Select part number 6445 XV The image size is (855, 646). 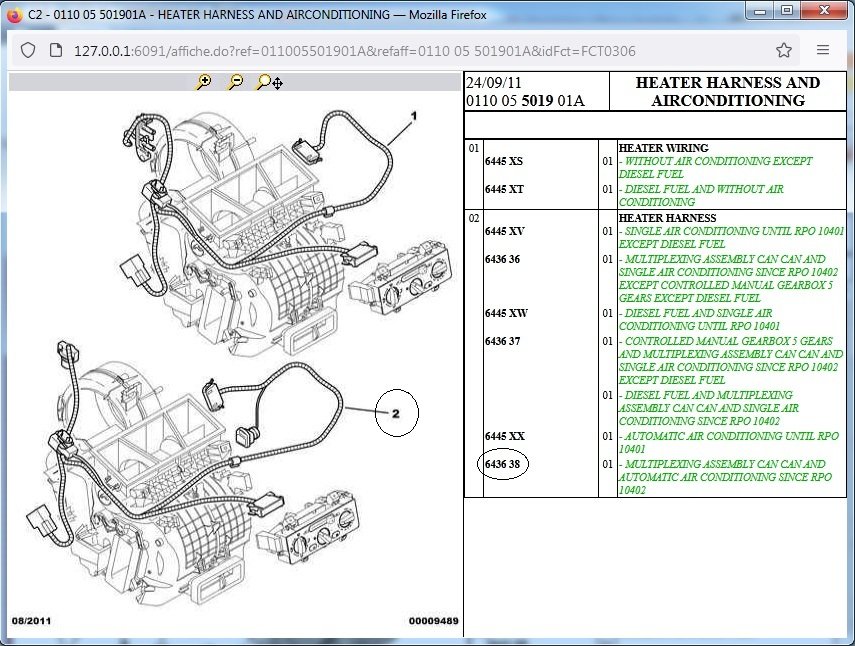504,231
